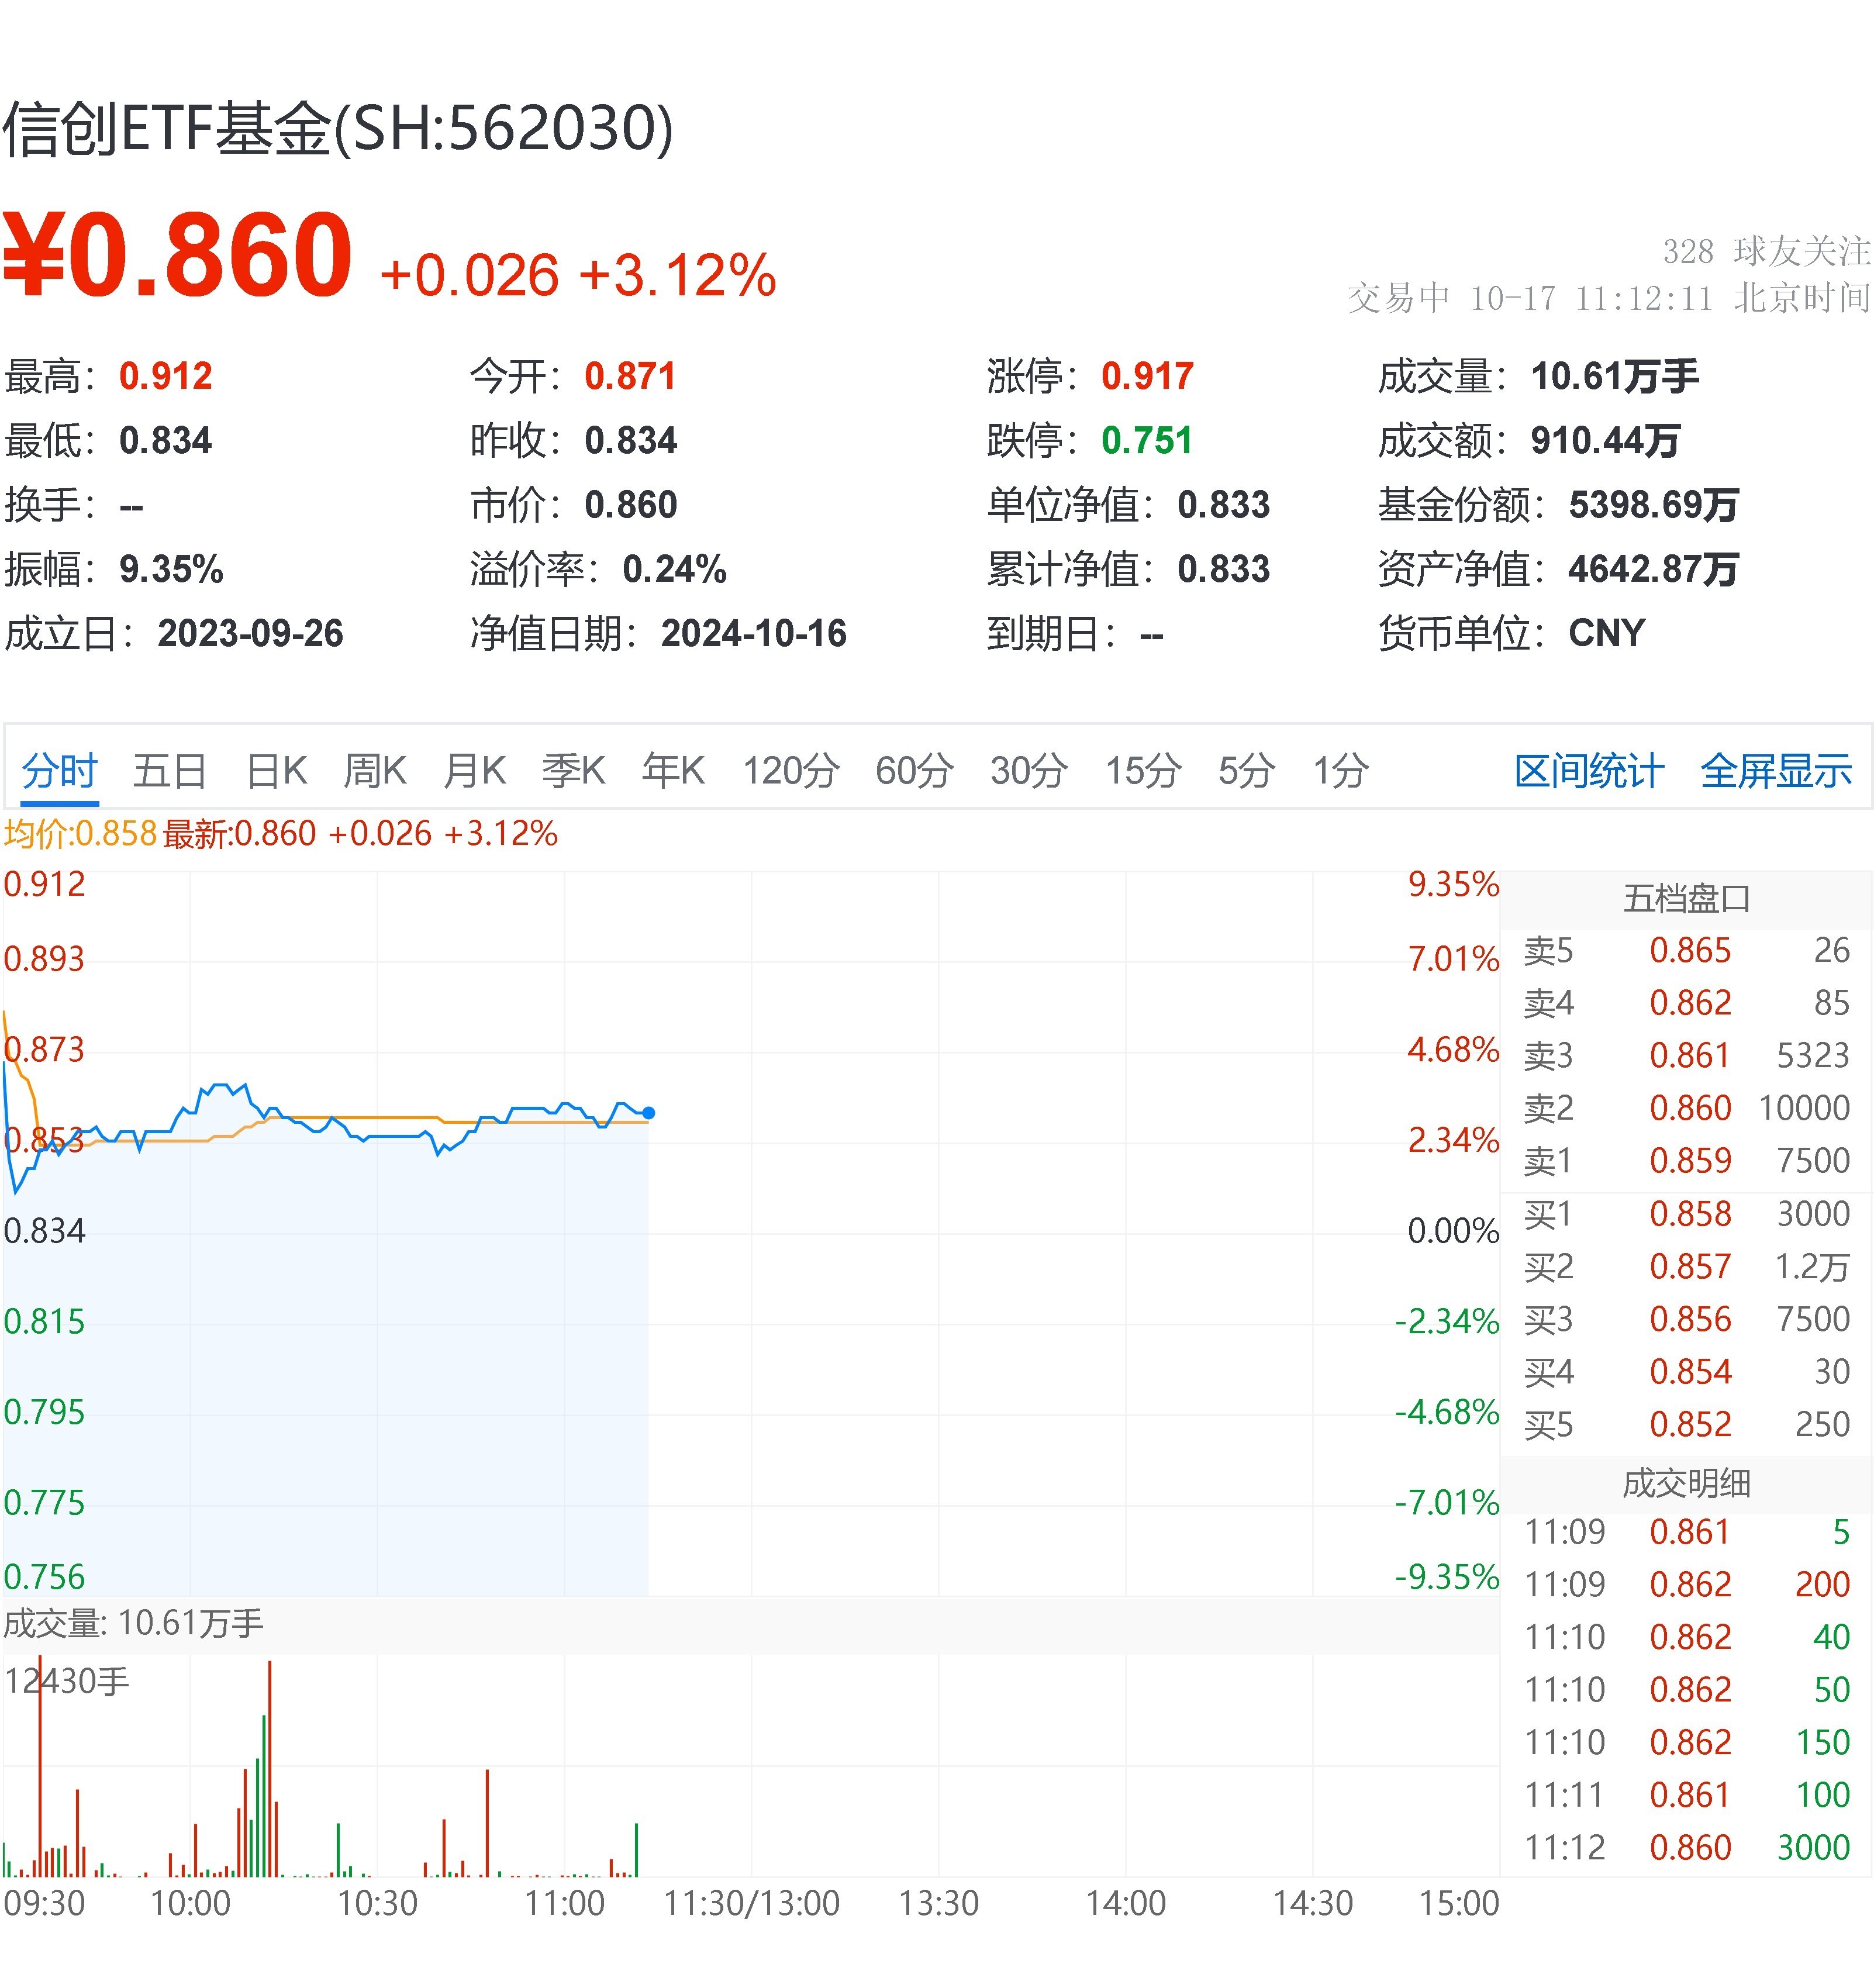Select the 日K daily candlestick tab
Screen dimensions: 1874x1988
[276, 771]
